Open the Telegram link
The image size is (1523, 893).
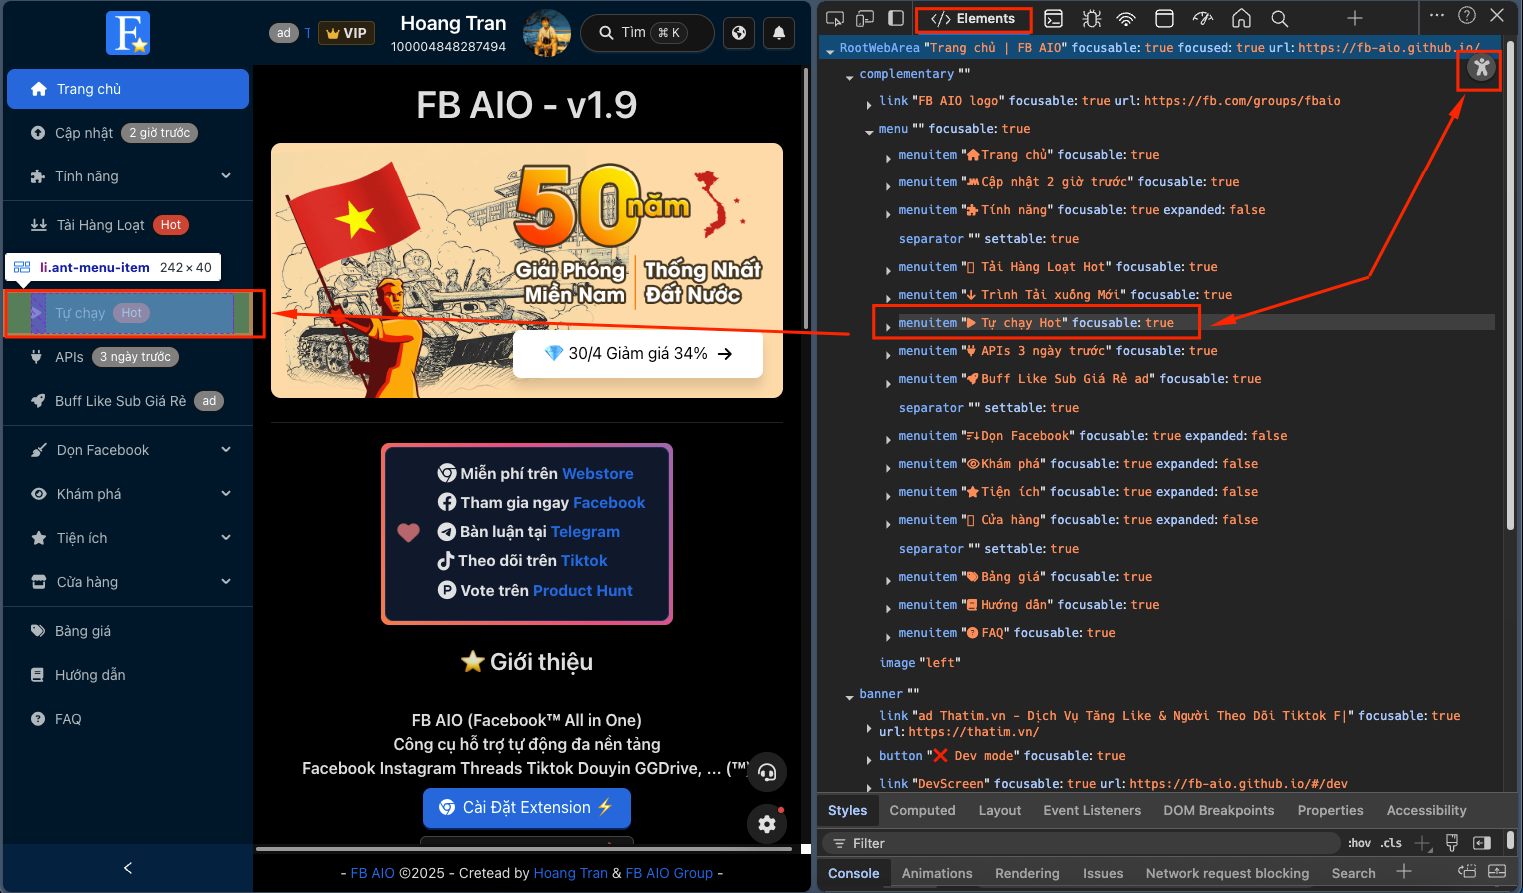[585, 532]
